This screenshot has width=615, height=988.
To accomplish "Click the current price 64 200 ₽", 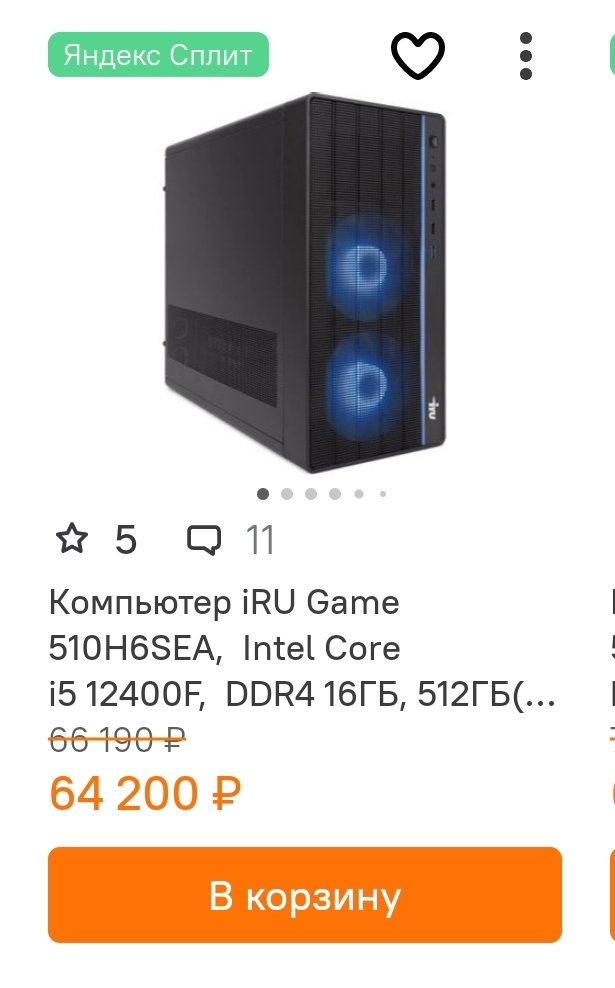I will click(x=145, y=793).
